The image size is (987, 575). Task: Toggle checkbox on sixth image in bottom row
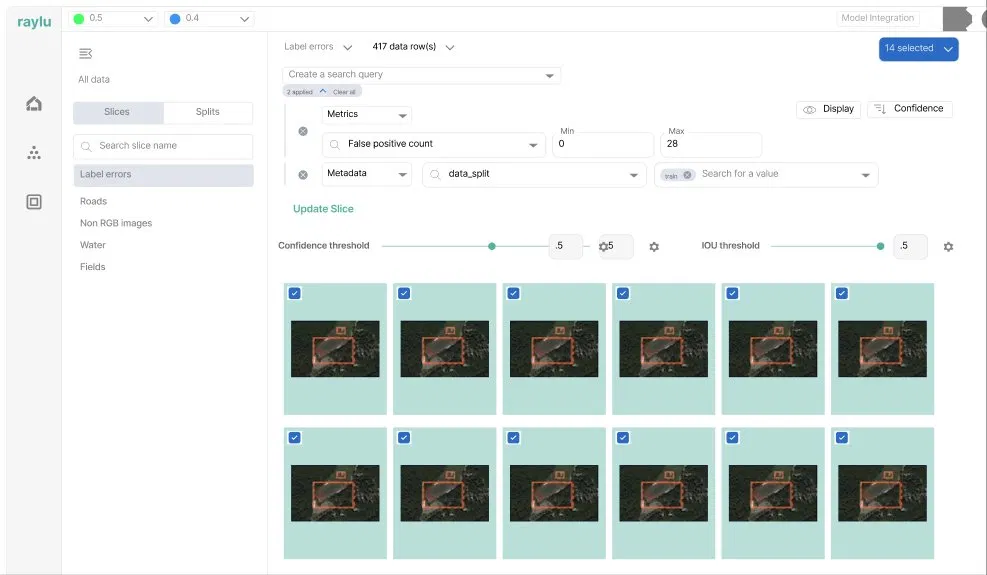842,438
